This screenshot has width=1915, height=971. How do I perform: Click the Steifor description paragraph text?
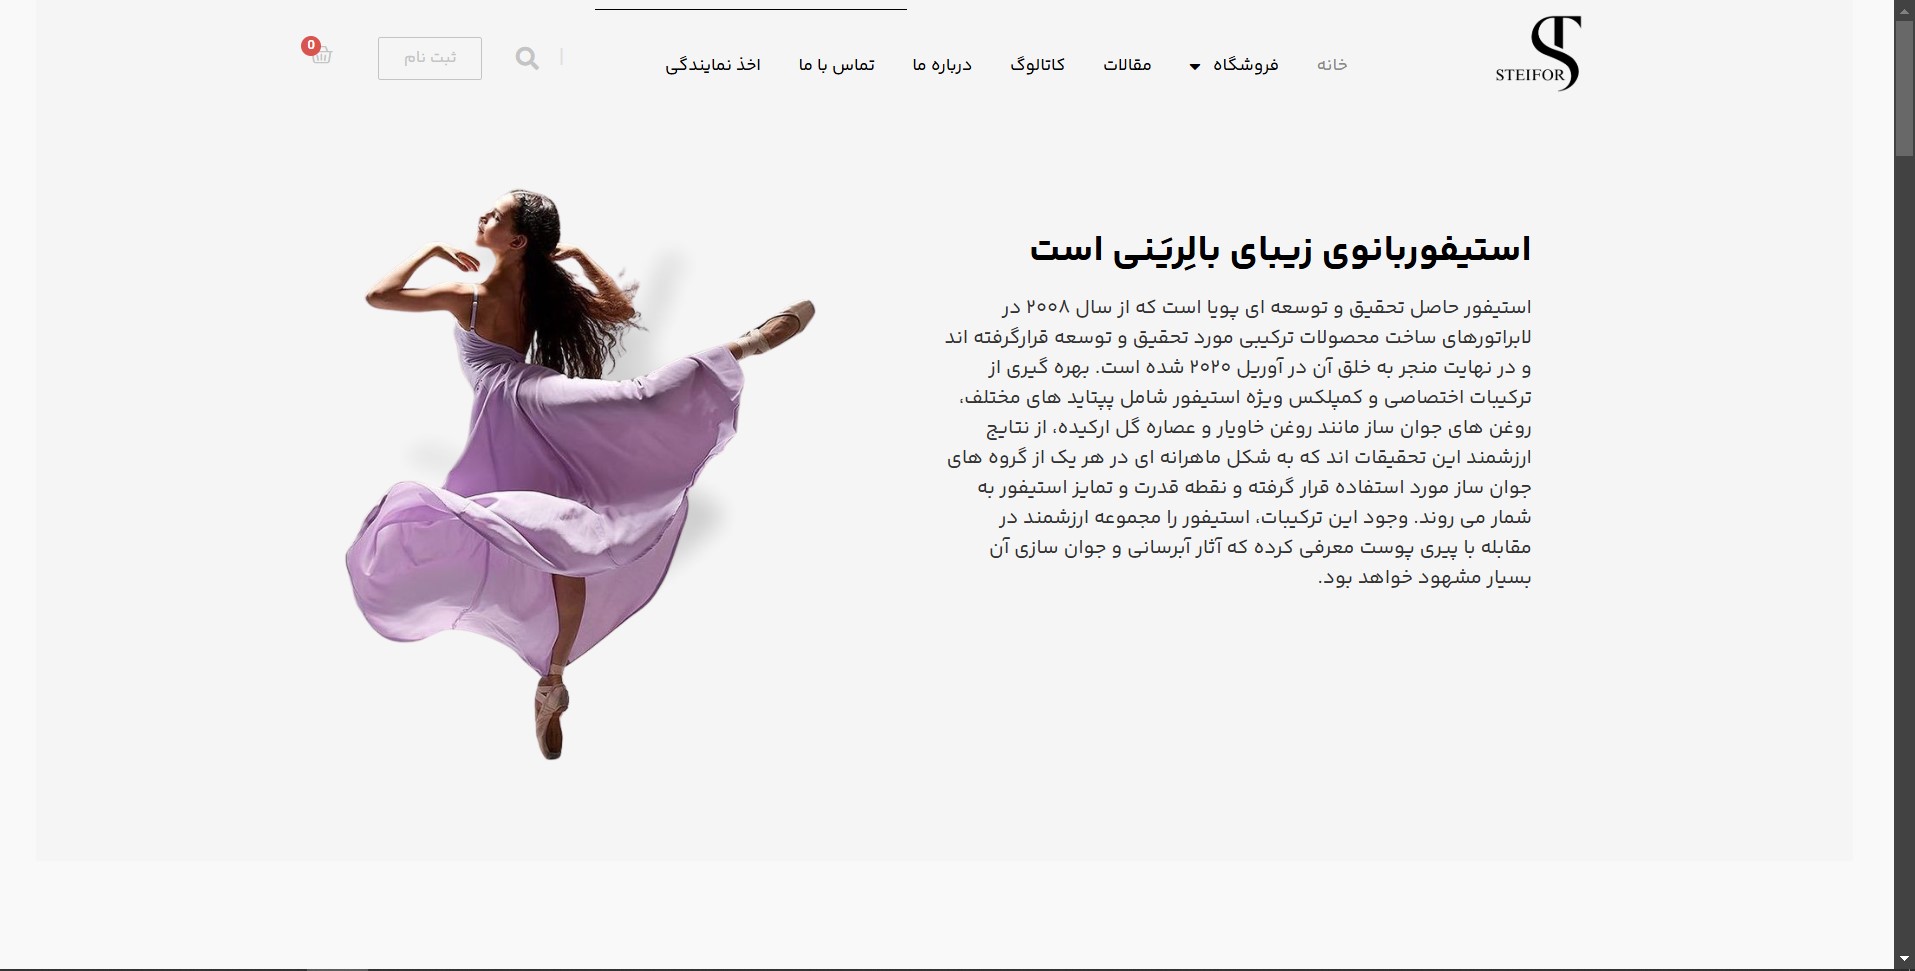tap(1240, 442)
